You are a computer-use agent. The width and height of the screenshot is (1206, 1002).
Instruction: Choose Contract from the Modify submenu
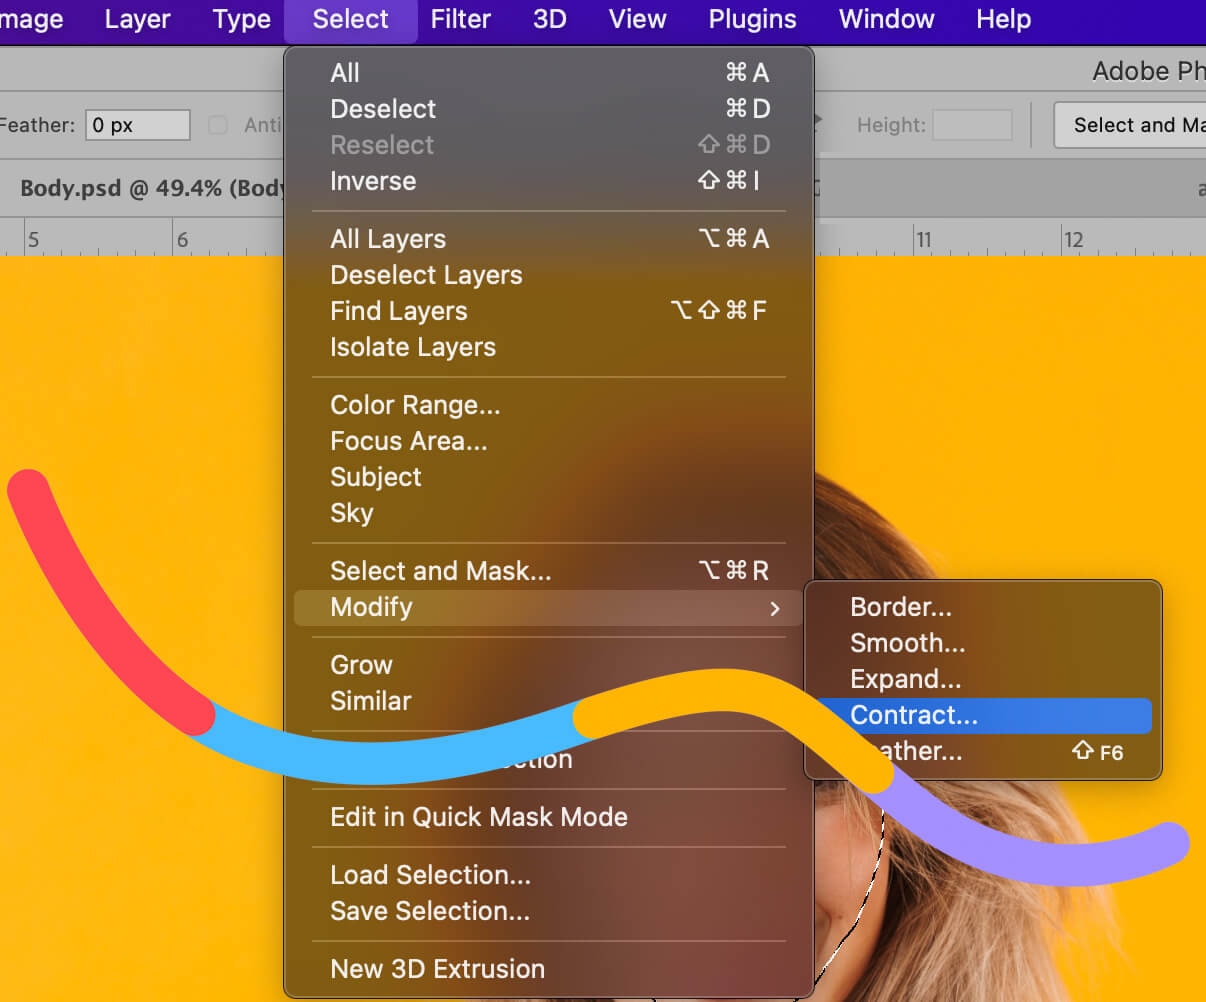[913, 715]
